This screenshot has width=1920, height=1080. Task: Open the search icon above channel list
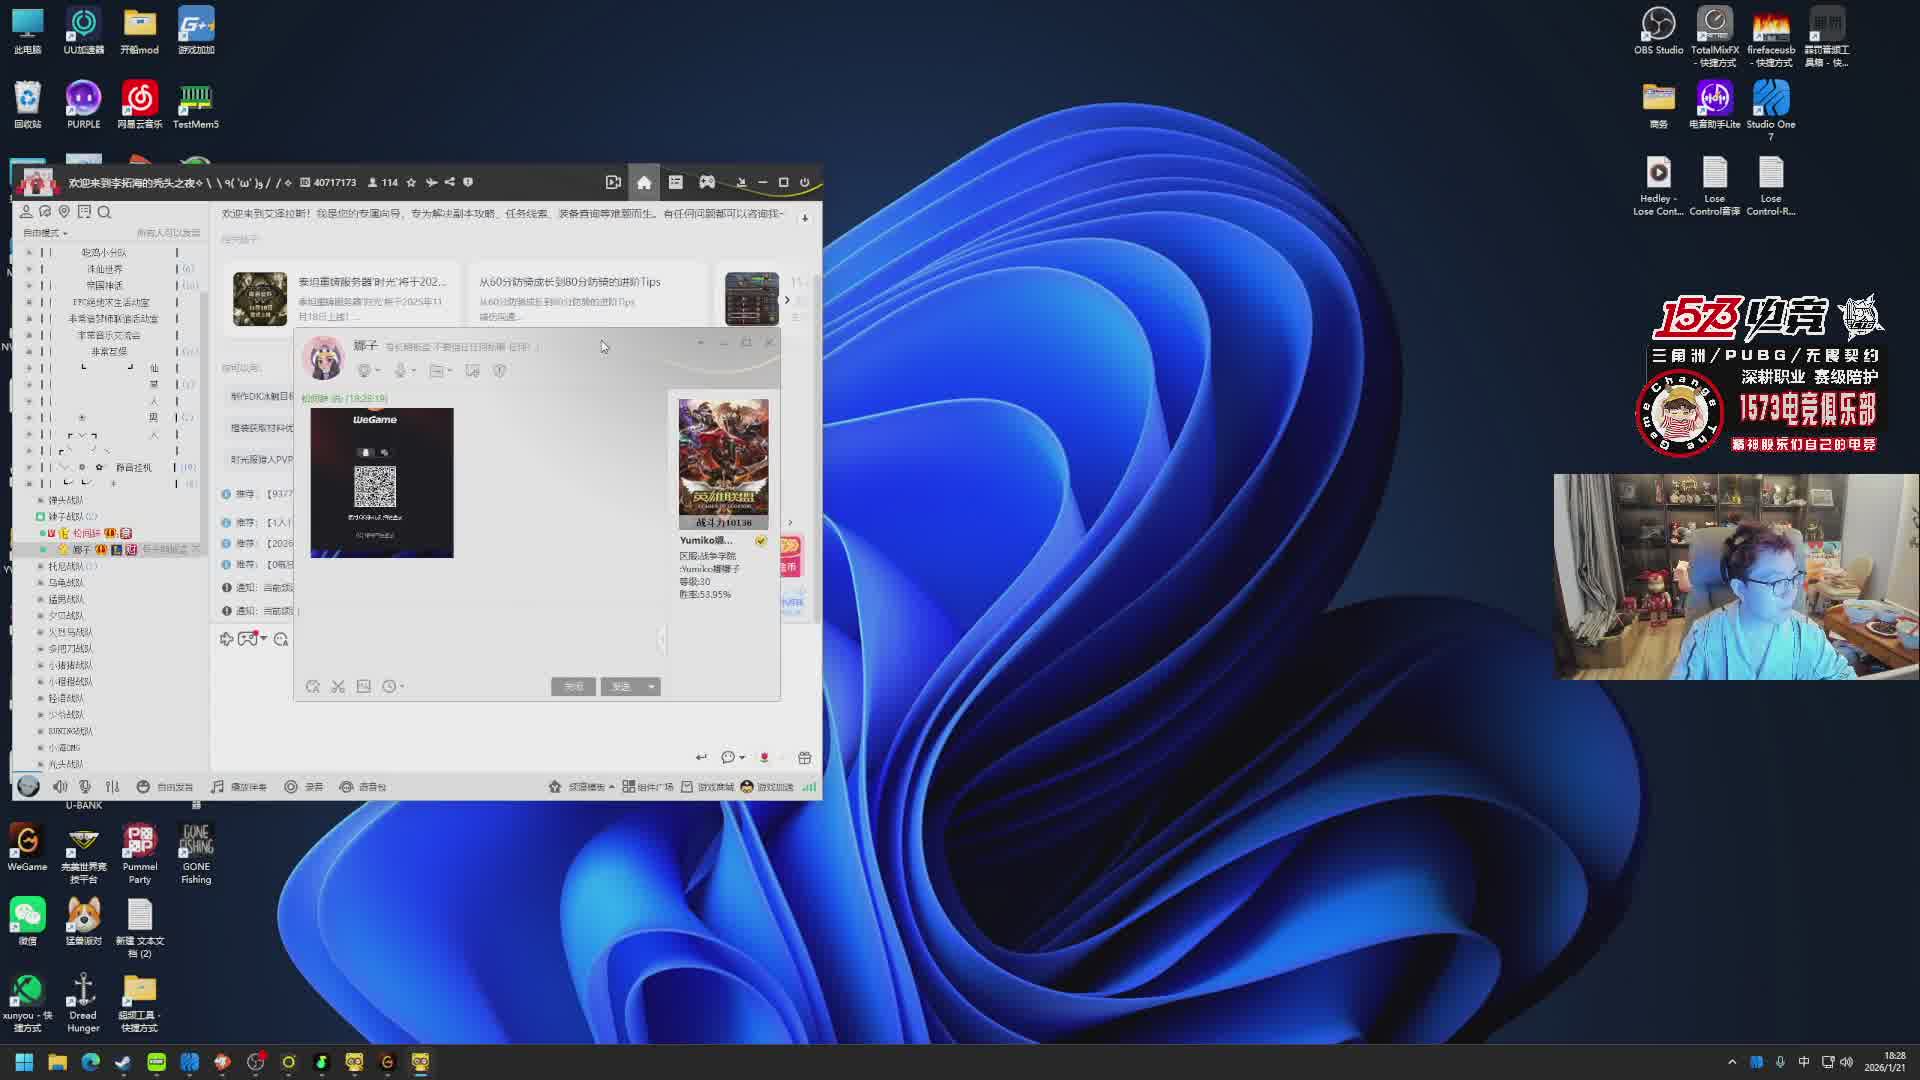point(104,212)
